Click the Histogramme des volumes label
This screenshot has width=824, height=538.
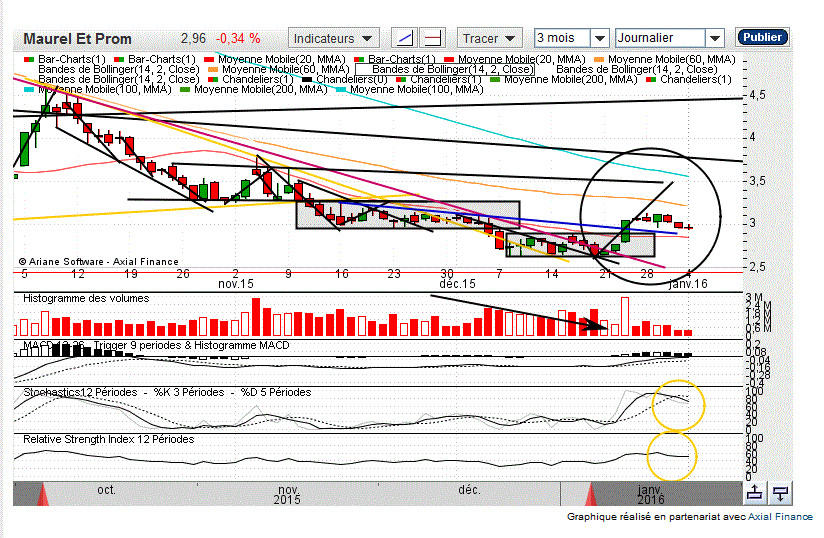(x=86, y=298)
